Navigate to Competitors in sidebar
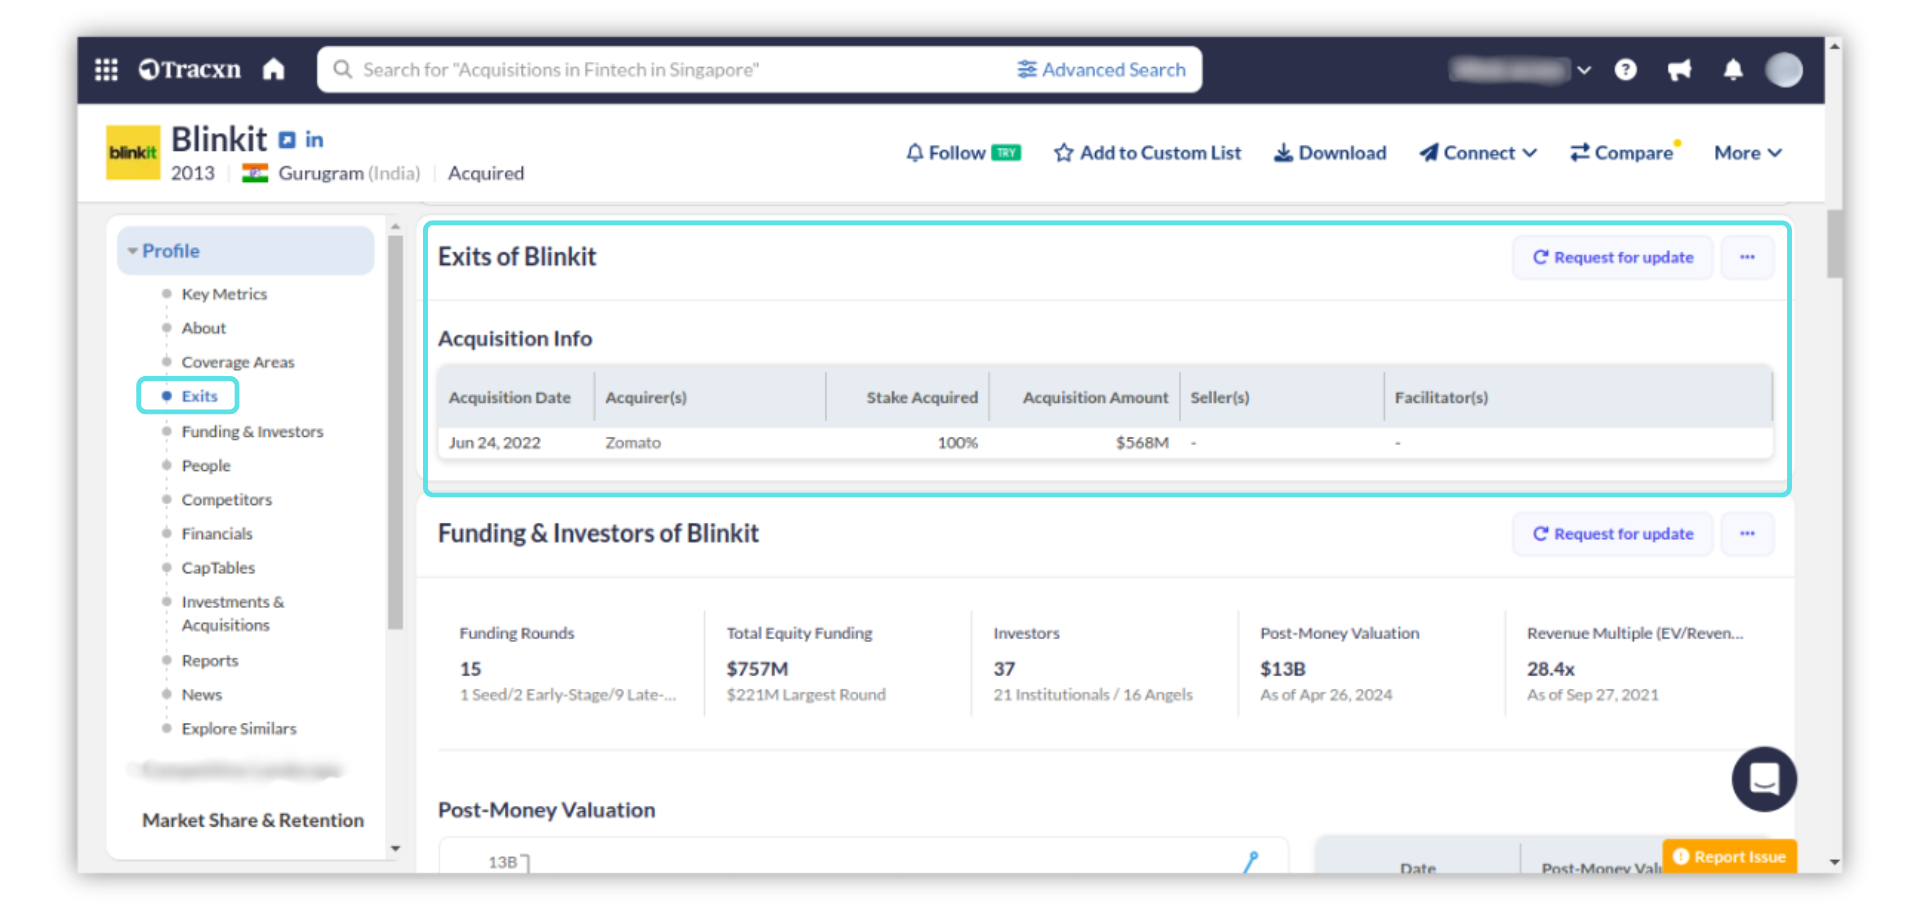The height and width of the screenshot is (917, 1920). point(226,500)
